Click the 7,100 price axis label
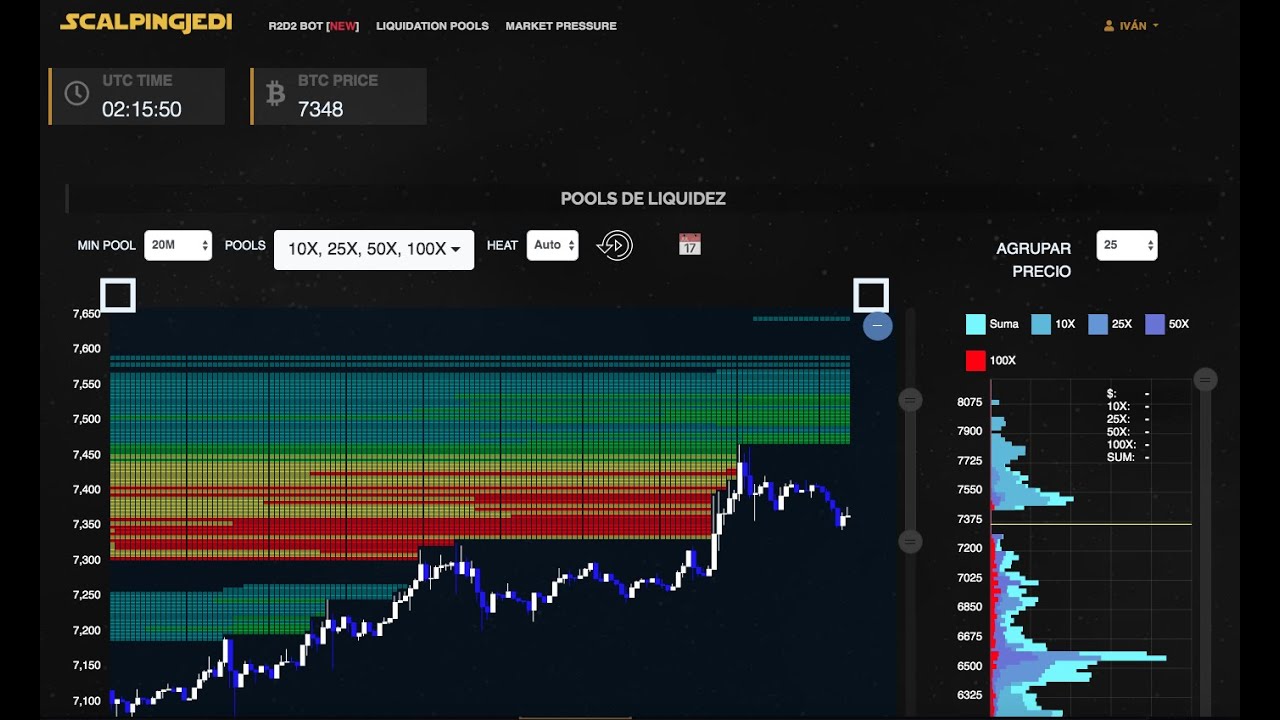 87,701
